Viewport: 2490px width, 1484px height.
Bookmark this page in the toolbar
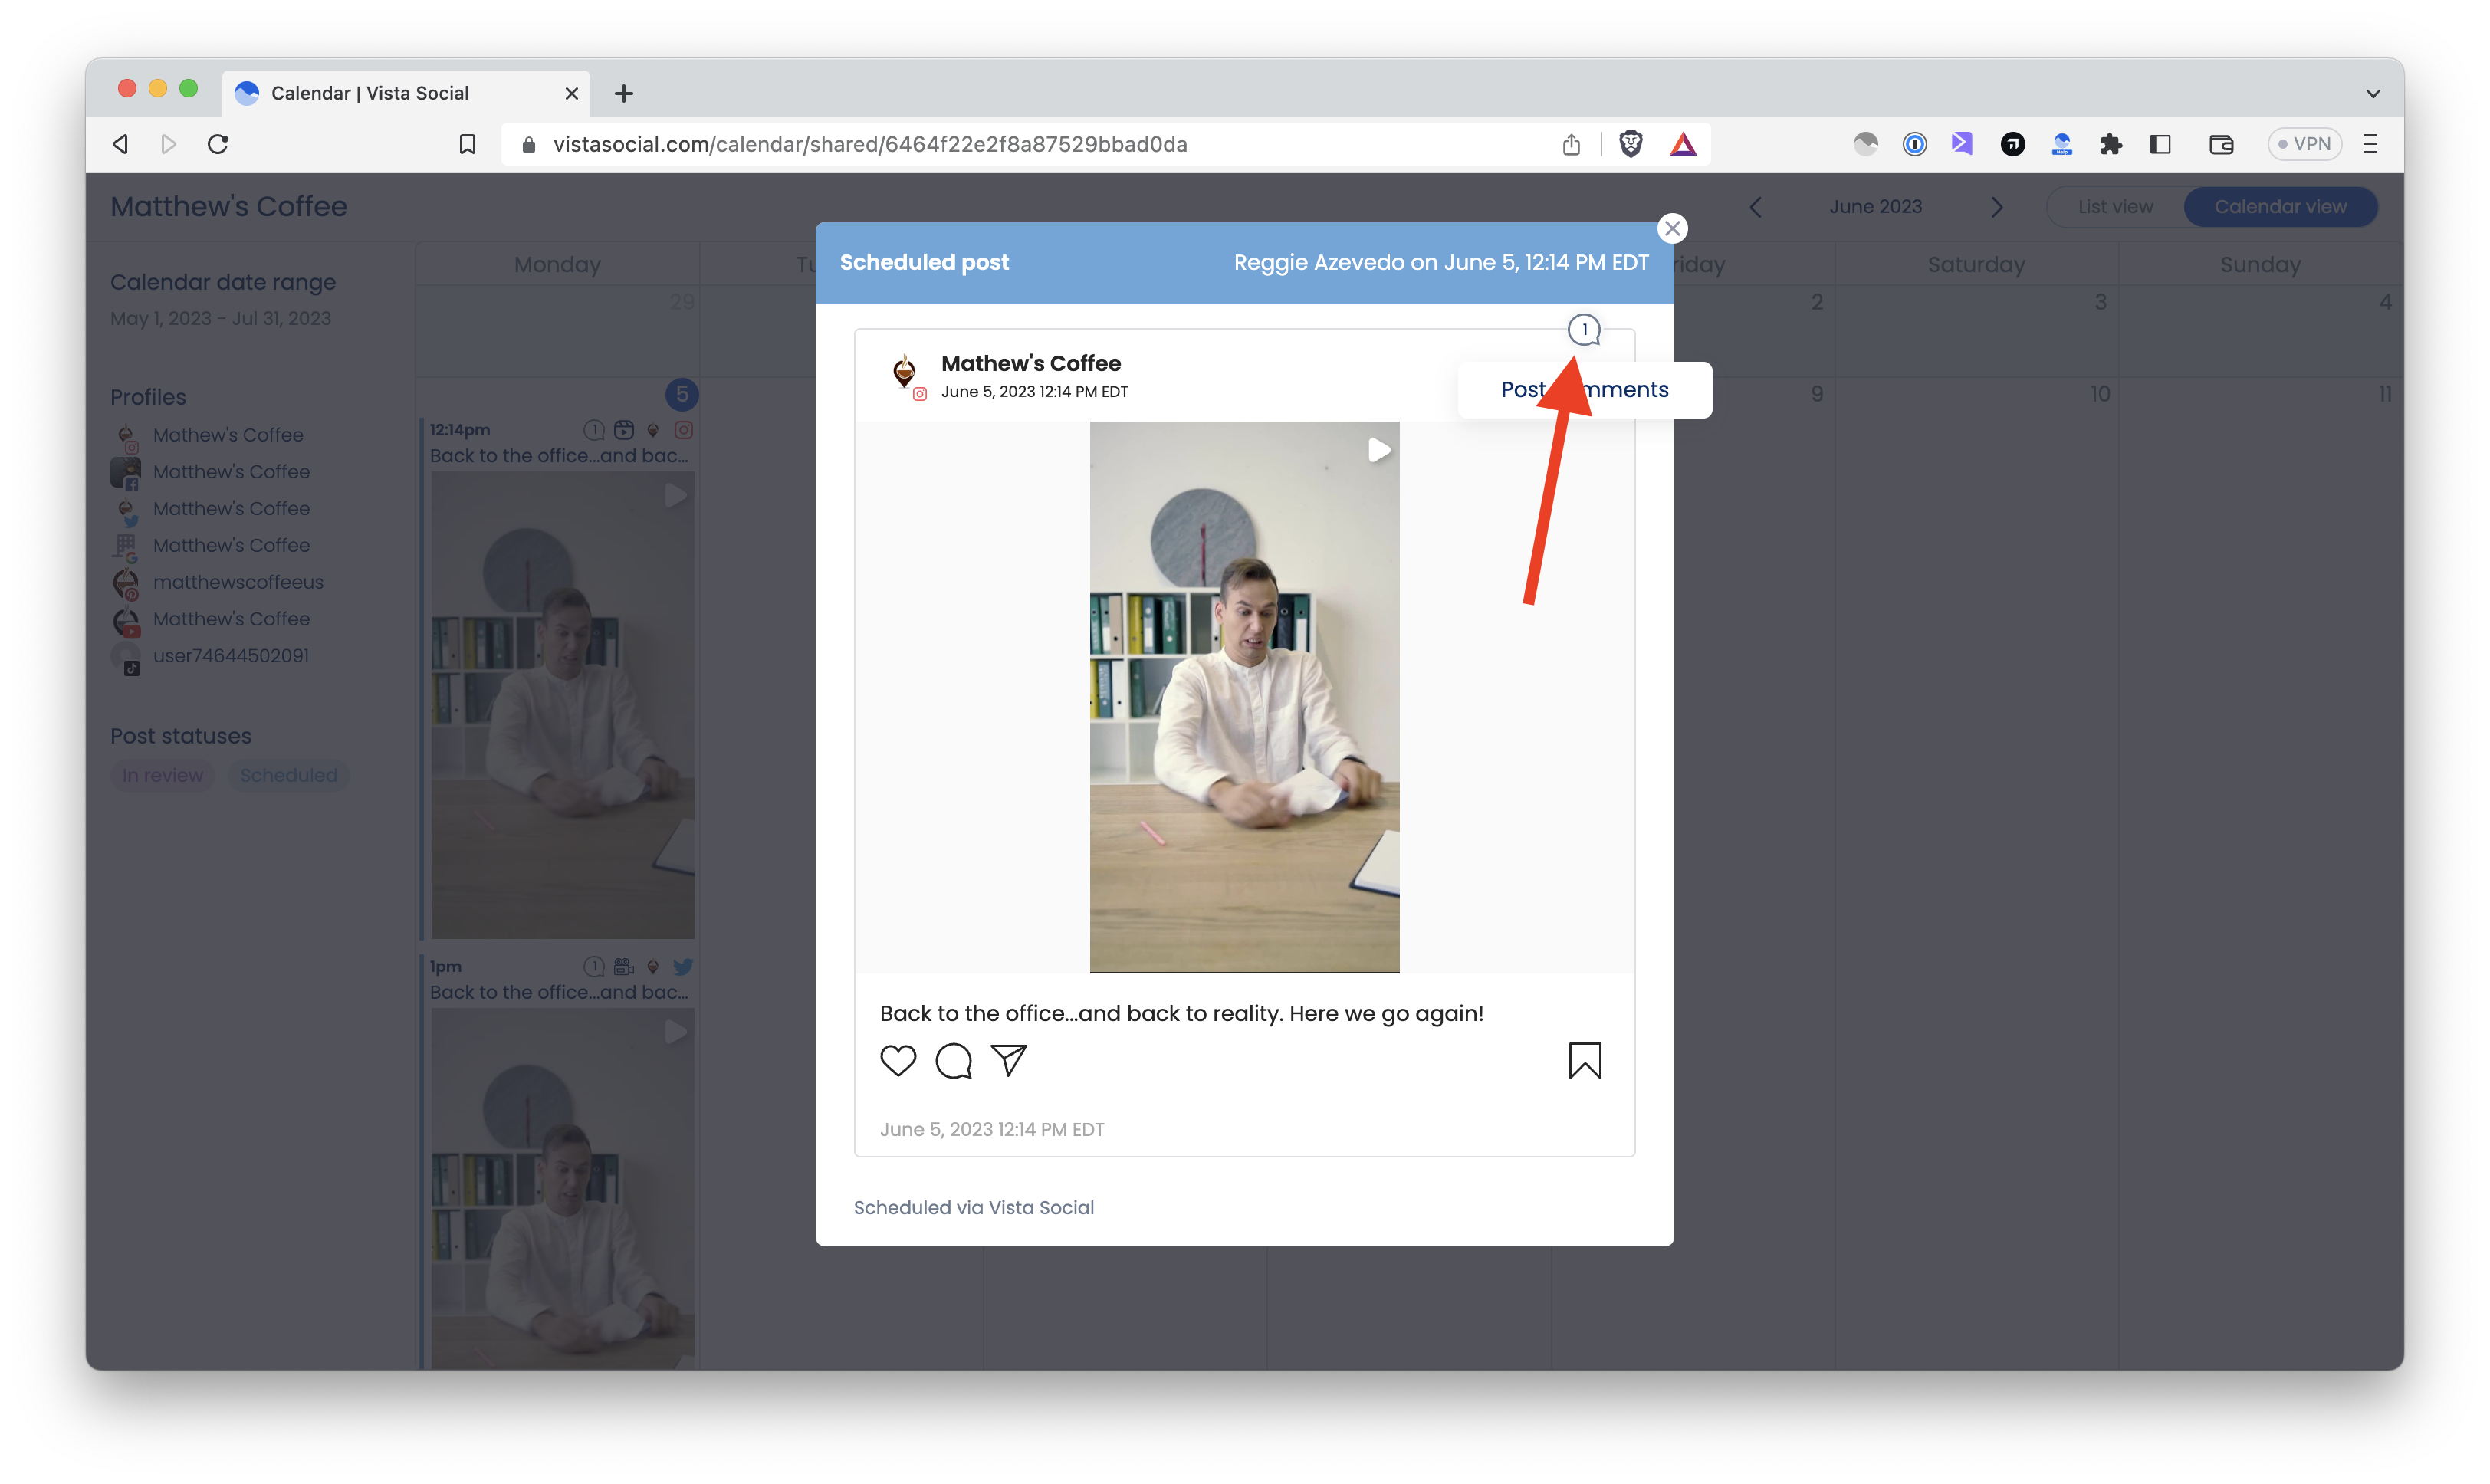(x=467, y=144)
